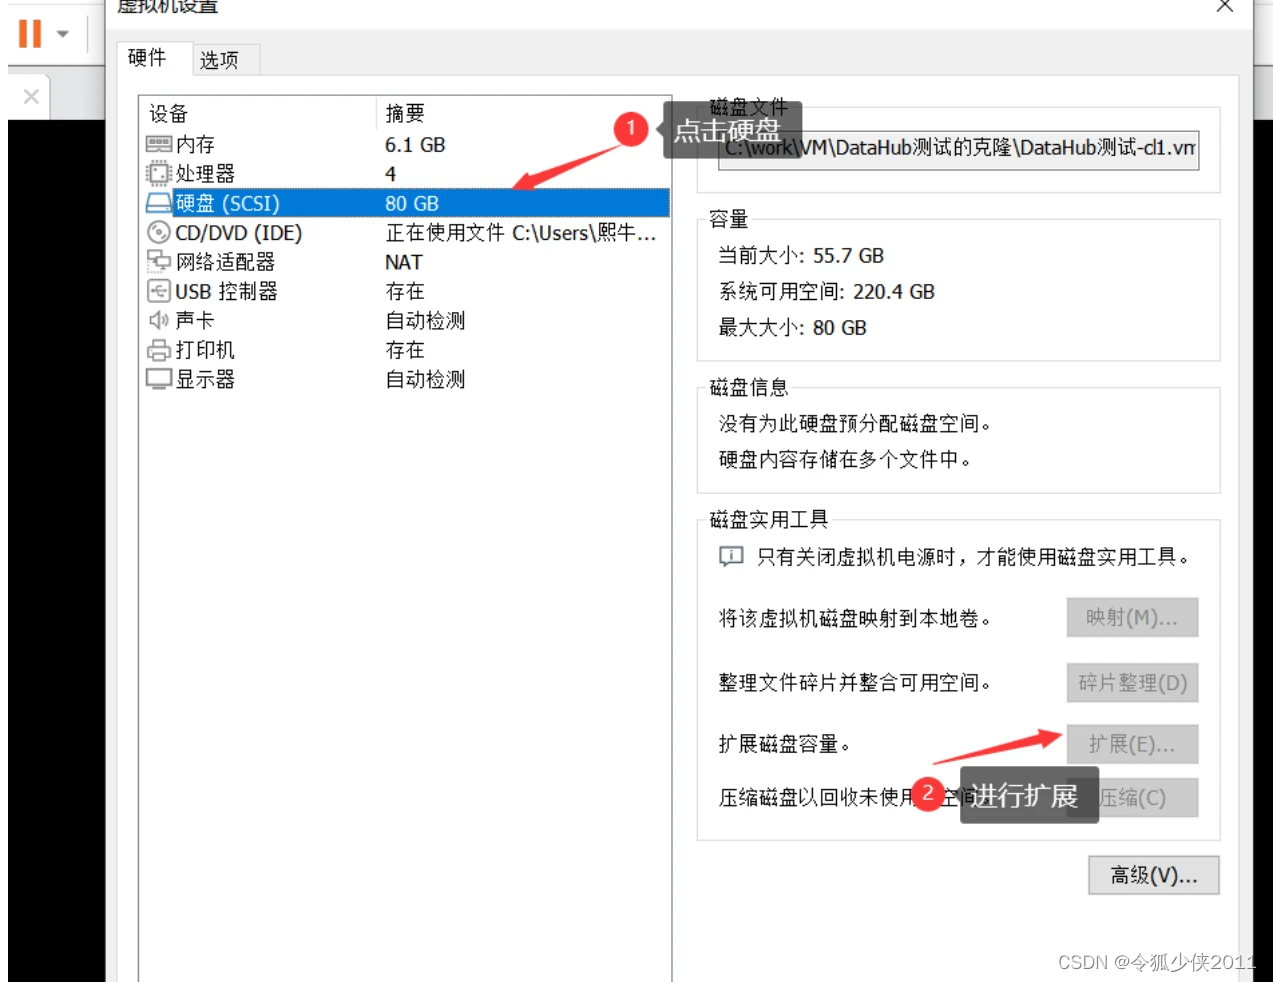
Task: Select the 声卡 sound card icon
Action: pos(159,320)
